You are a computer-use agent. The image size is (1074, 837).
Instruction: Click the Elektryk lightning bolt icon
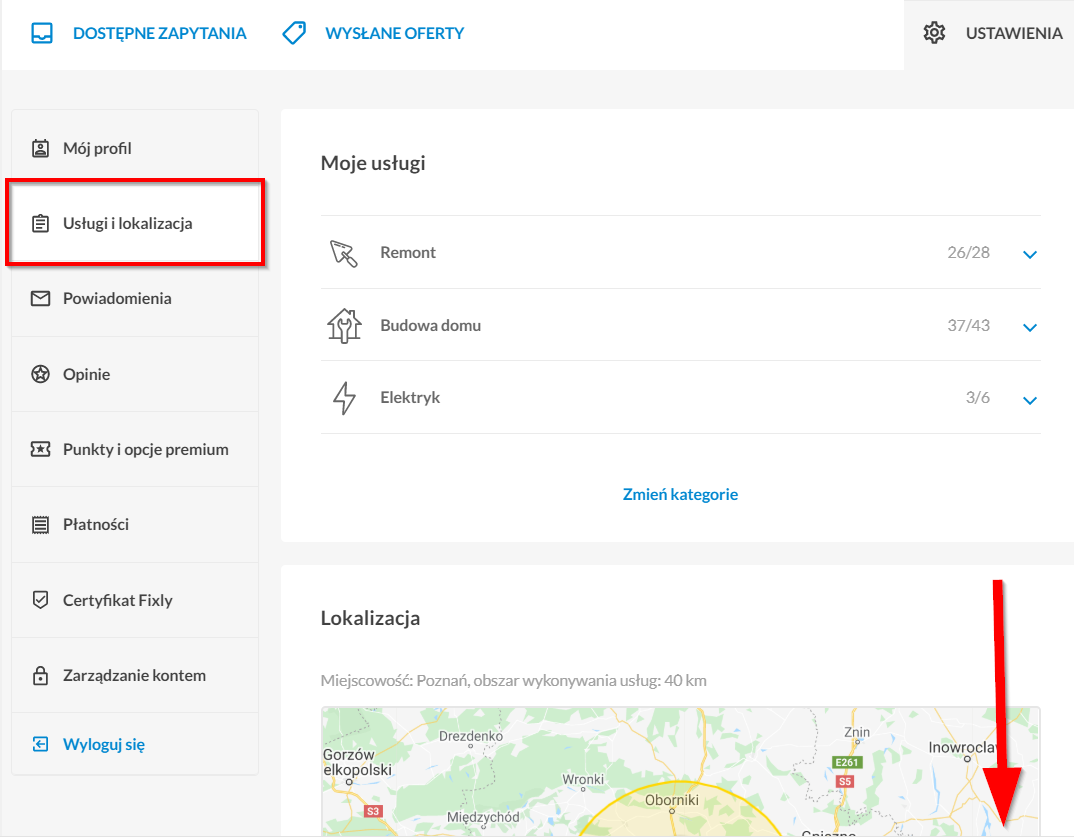(344, 398)
